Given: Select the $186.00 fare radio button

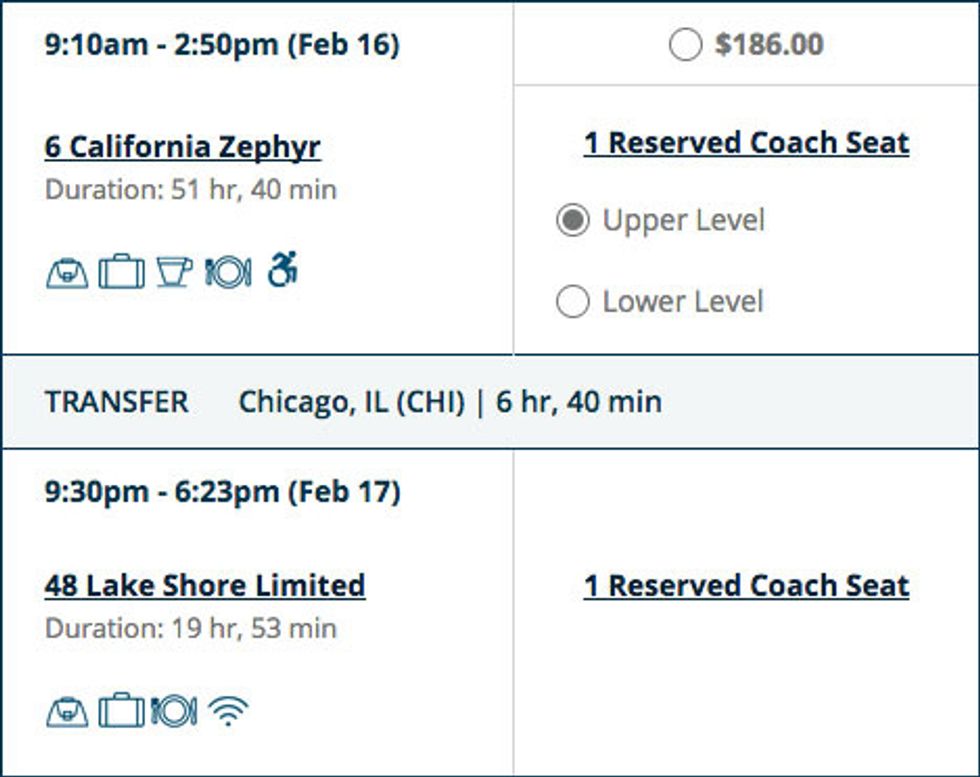Looking at the screenshot, I should tap(685, 45).
